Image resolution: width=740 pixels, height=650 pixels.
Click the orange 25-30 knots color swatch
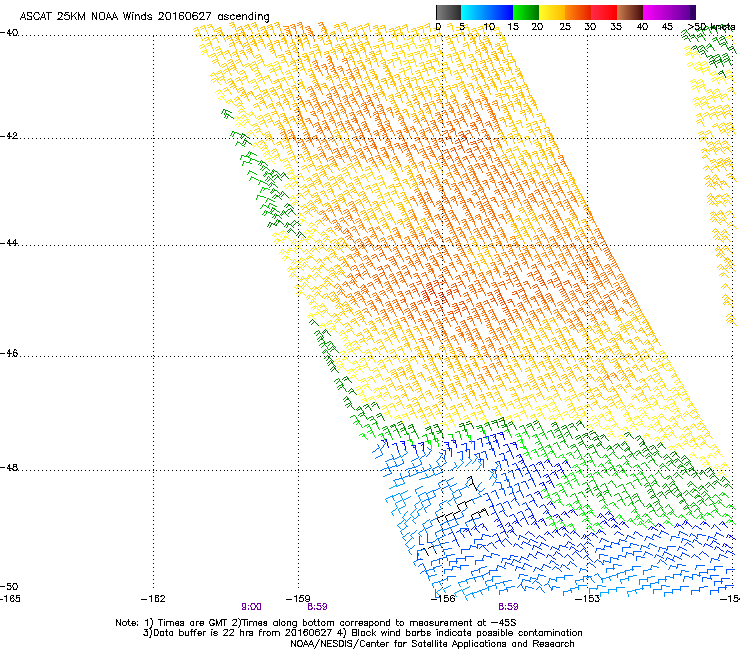point(578,12)
